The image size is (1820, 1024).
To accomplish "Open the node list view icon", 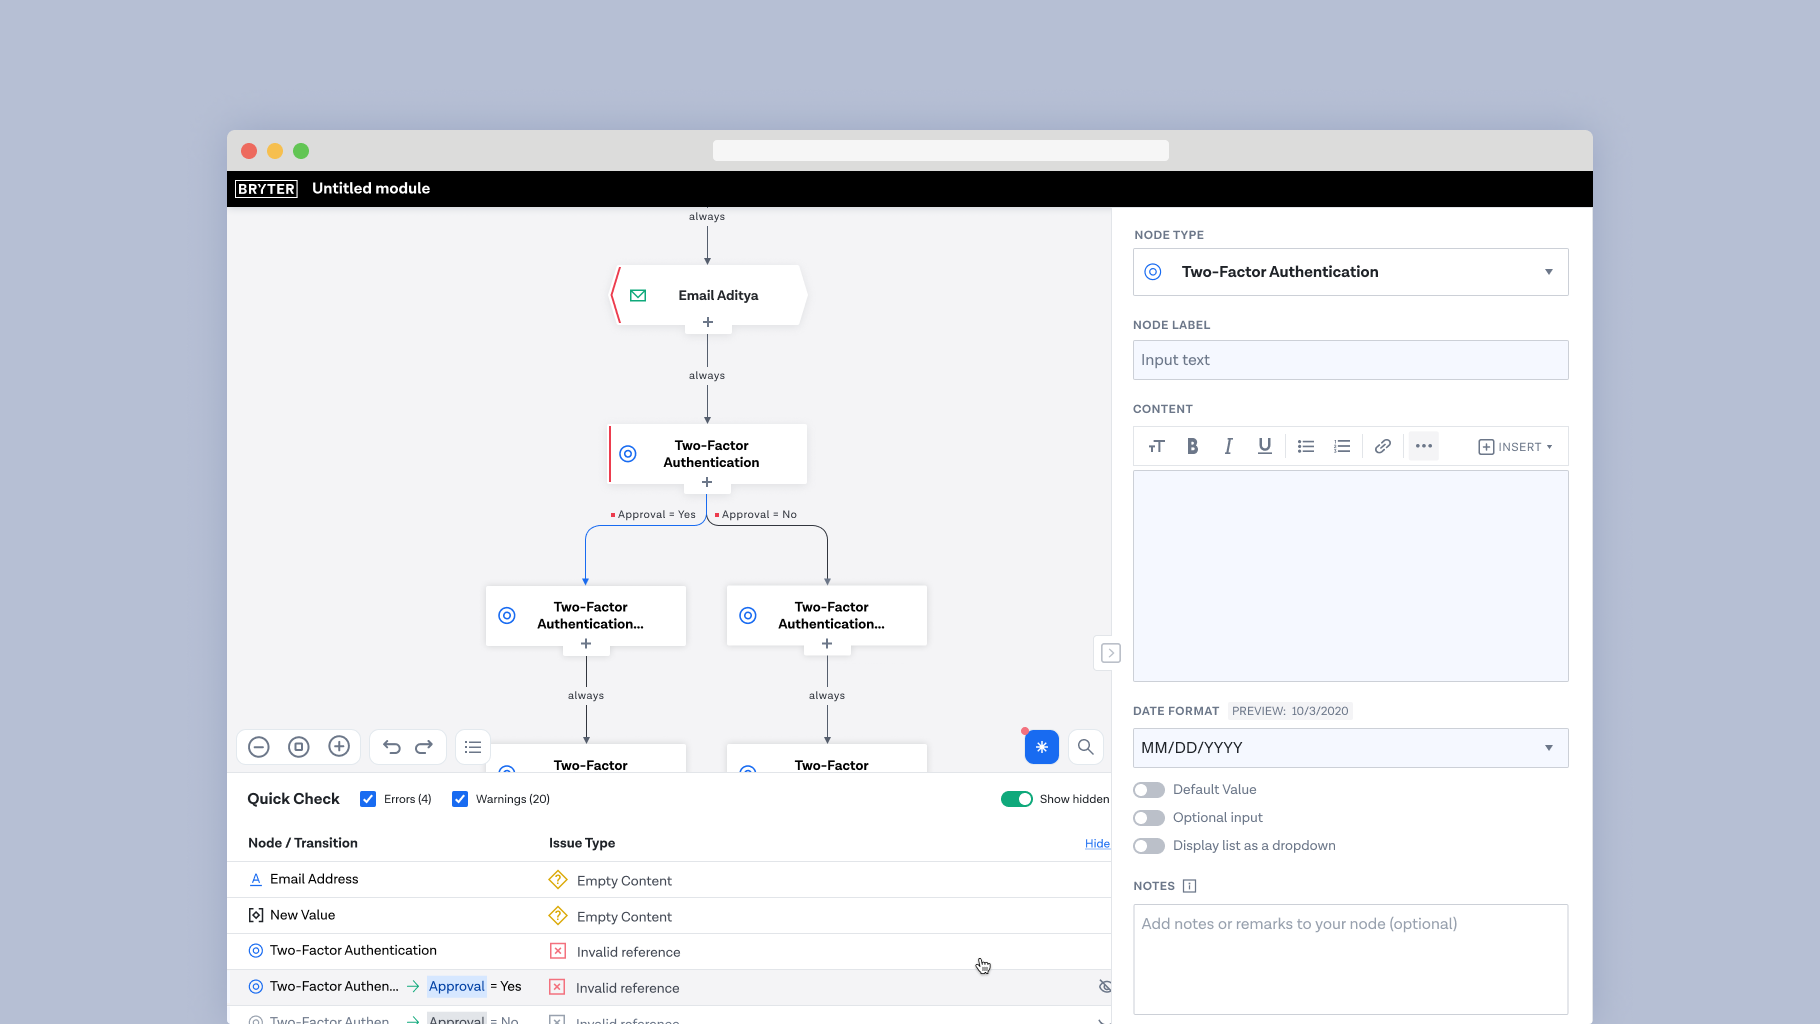I will (473, 747).
